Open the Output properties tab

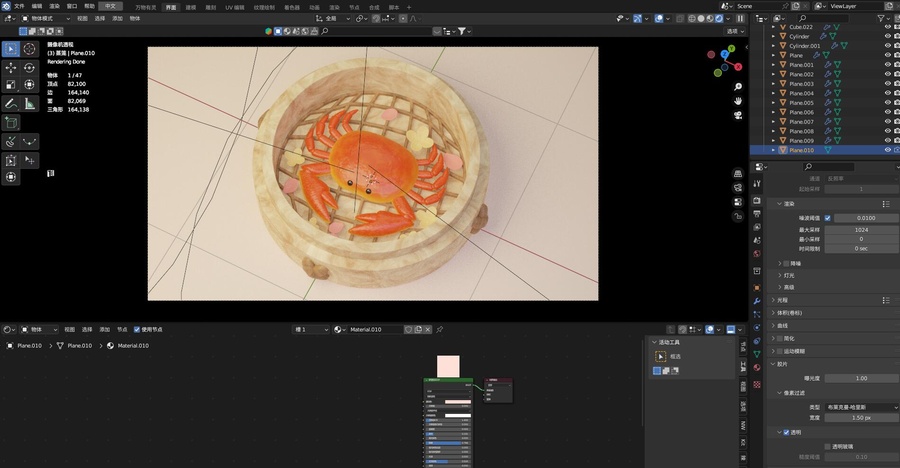pyautogui.click(x=757, y=214)
